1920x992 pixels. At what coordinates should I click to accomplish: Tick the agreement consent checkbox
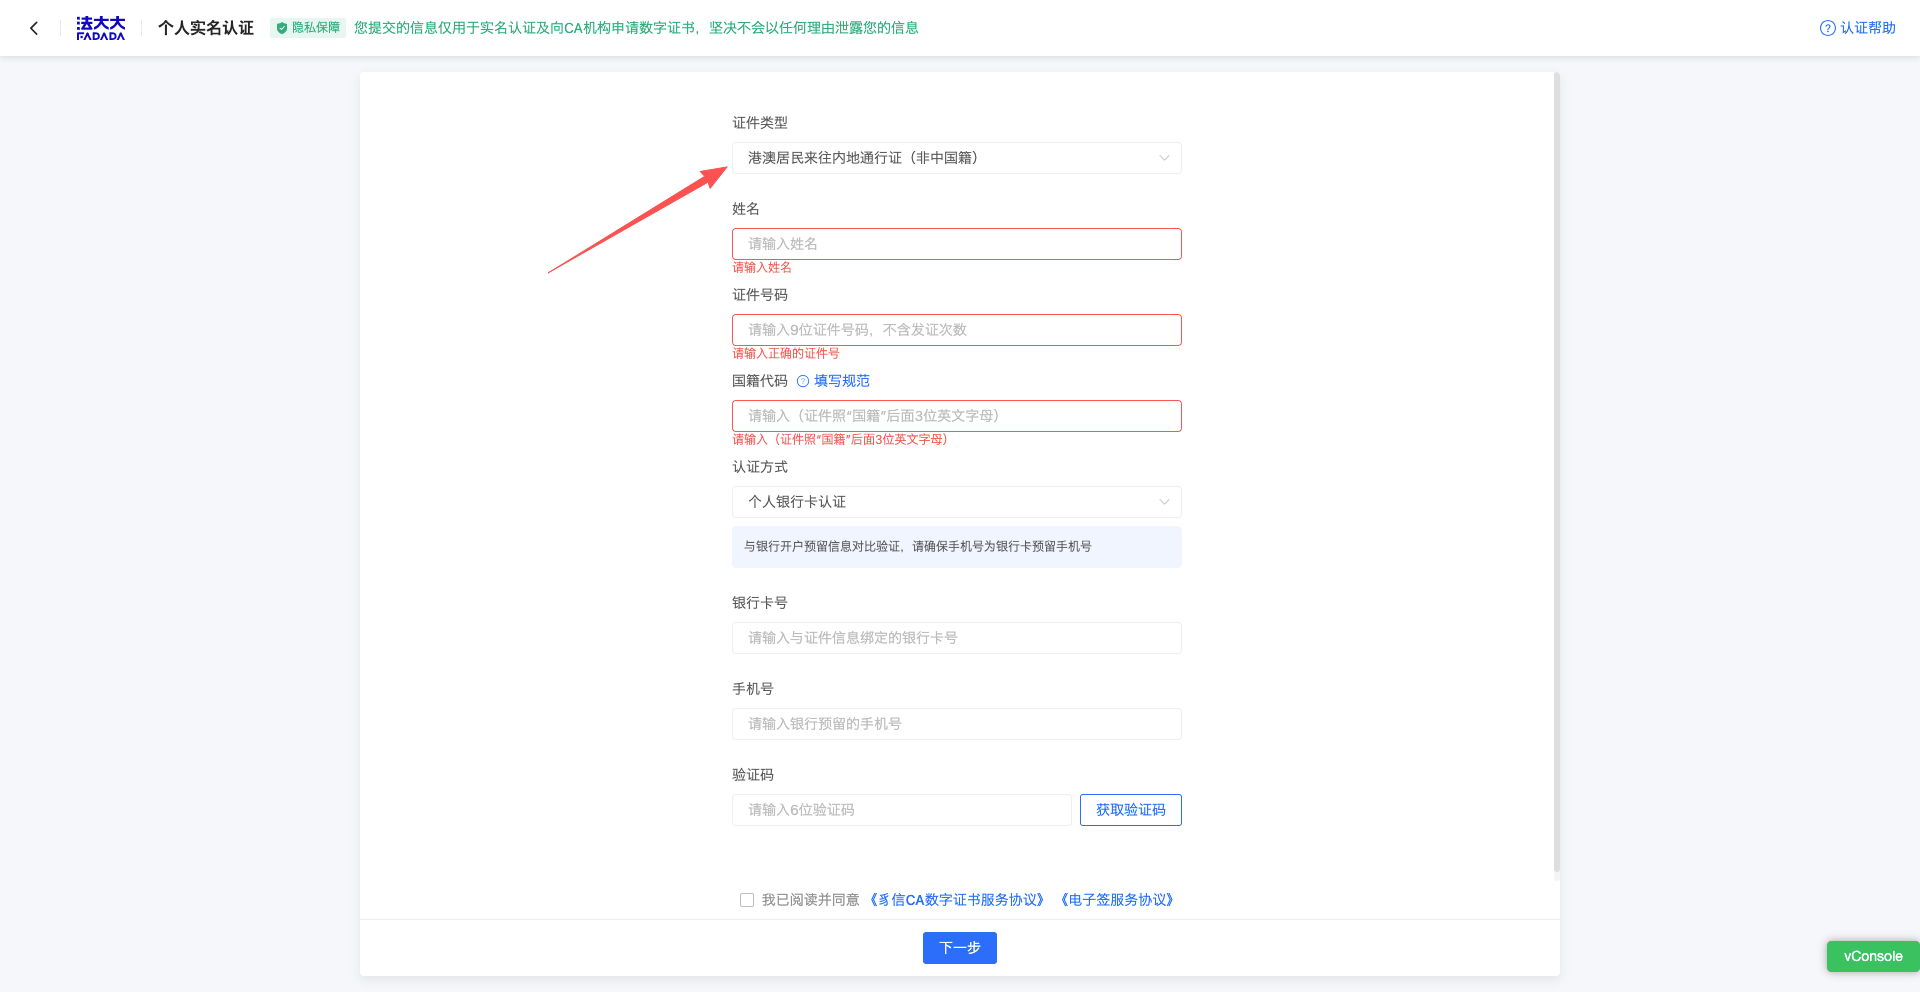point(747,900)
